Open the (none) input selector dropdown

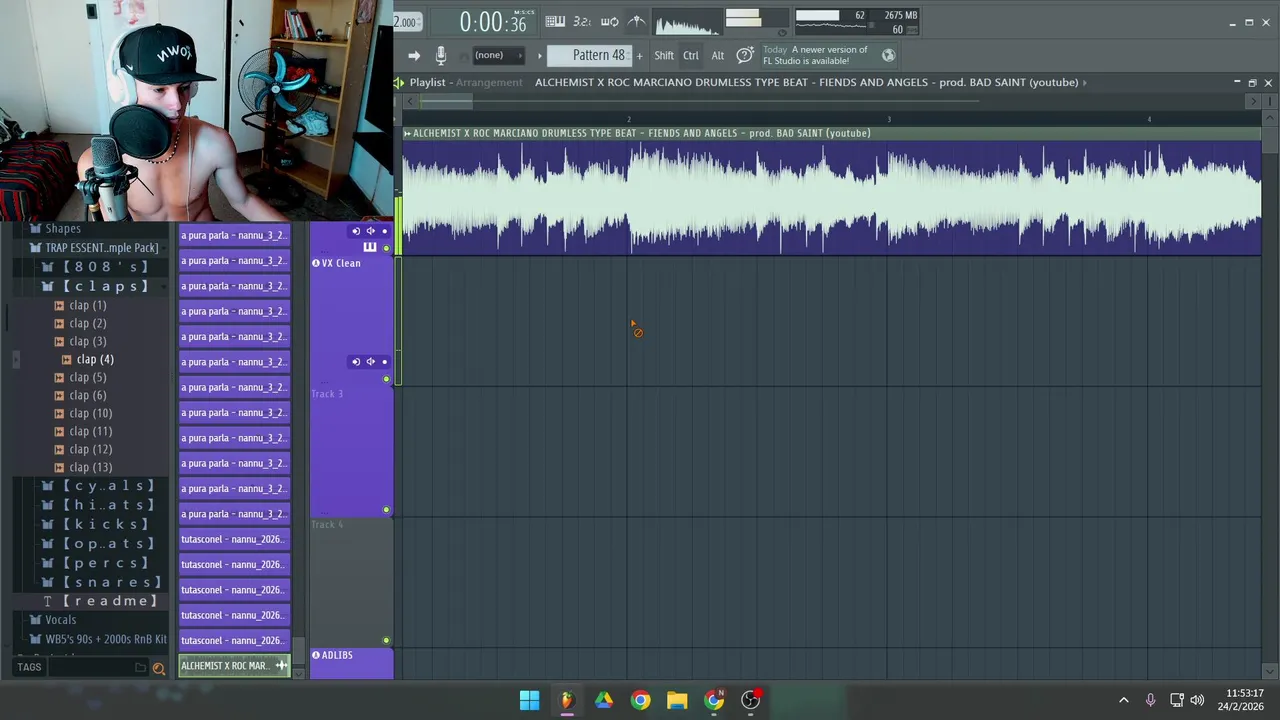497,55
